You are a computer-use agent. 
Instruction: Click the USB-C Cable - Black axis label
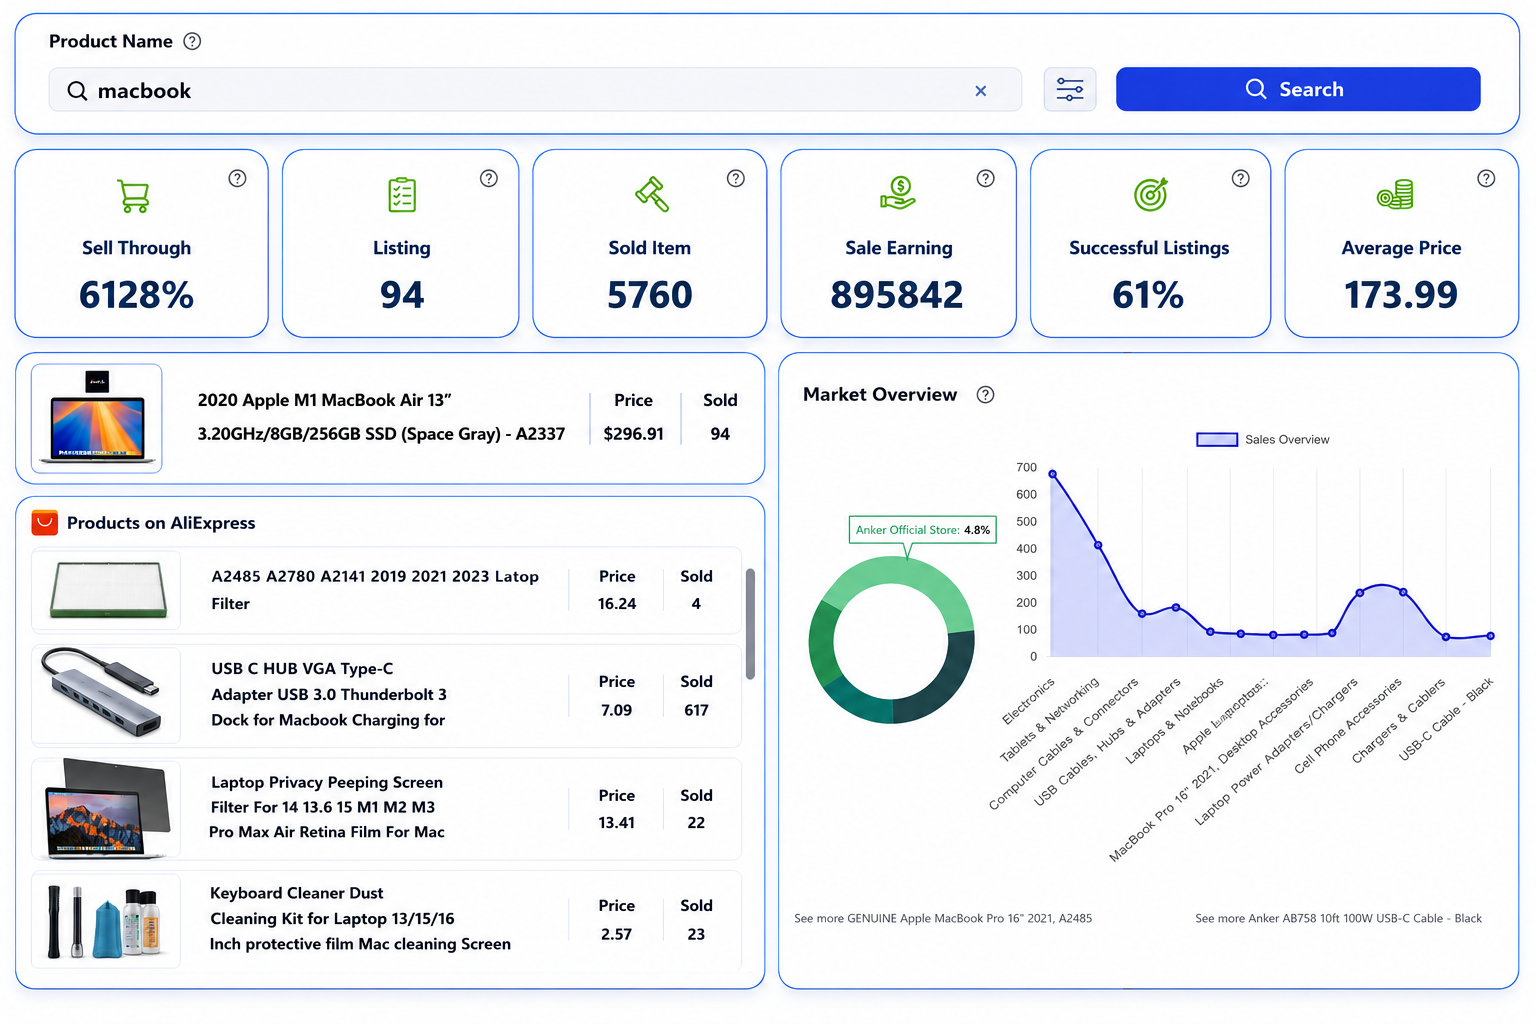1446,719
